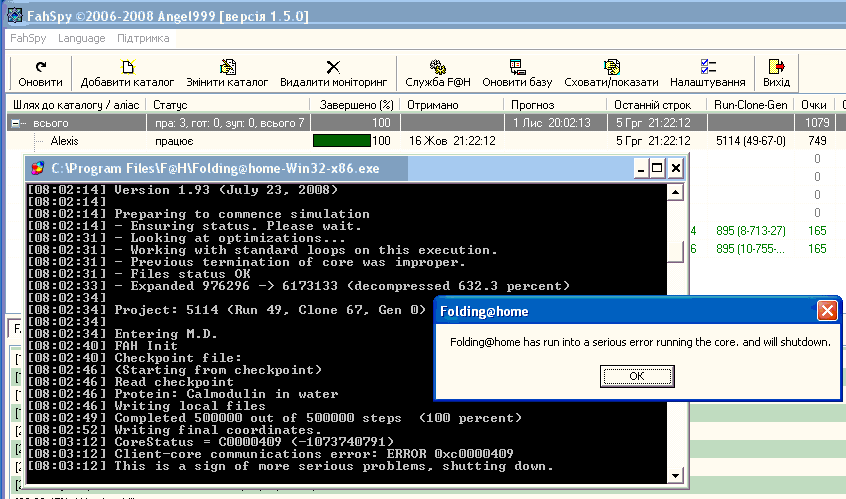The image size is (846, 499).
Task: Click the '16 Жов 21:22:12' cell
Action: coord(452,141)
